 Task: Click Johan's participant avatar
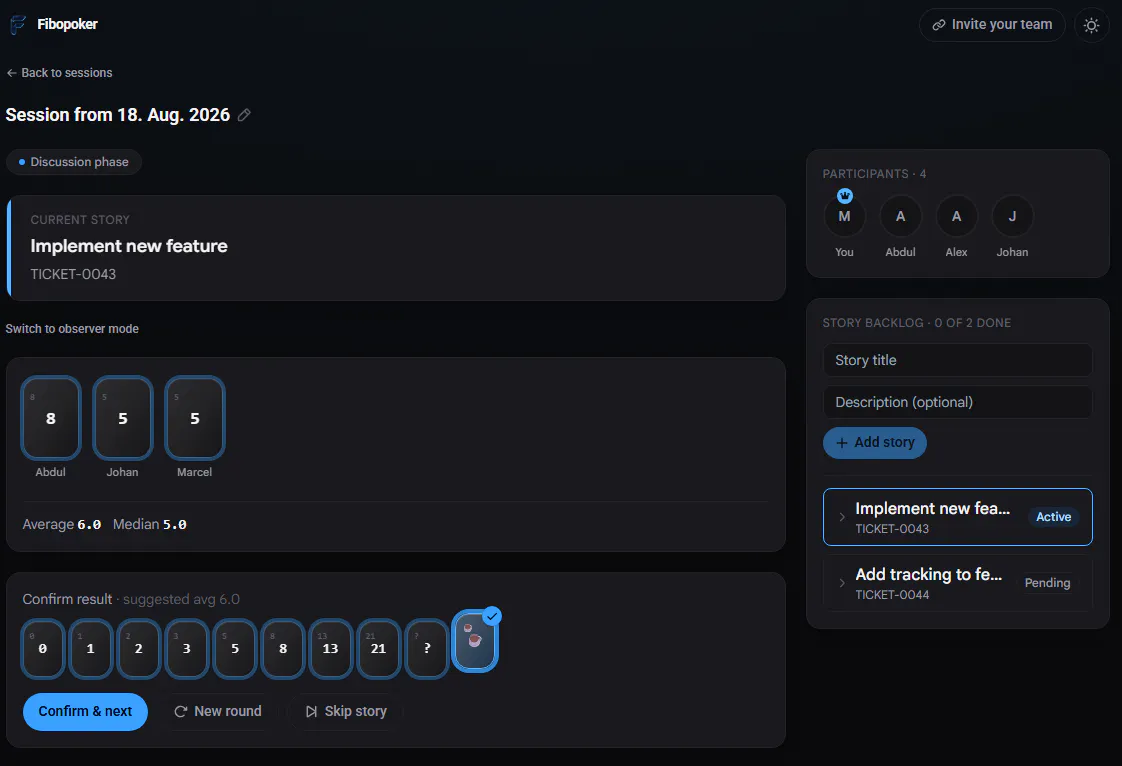pos(1012,216)
